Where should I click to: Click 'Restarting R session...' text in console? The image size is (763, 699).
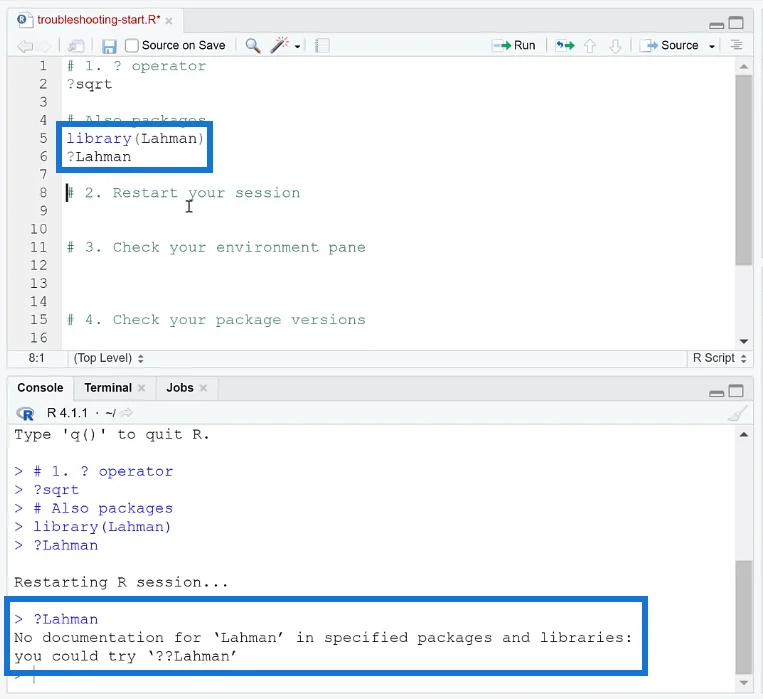[121, 582]
